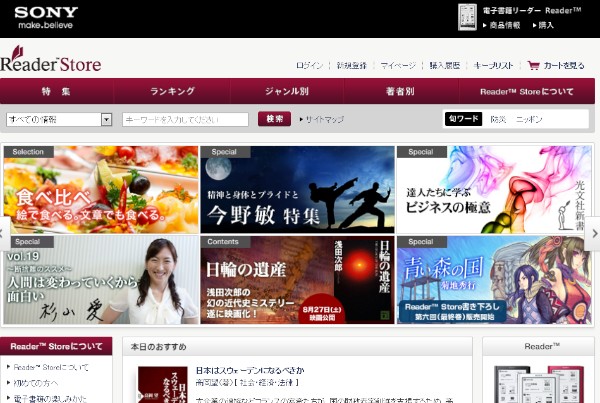The height and width of the screenshot is (403, 600).
Task: Click the shopping cart icon
Action: [533, 65]
